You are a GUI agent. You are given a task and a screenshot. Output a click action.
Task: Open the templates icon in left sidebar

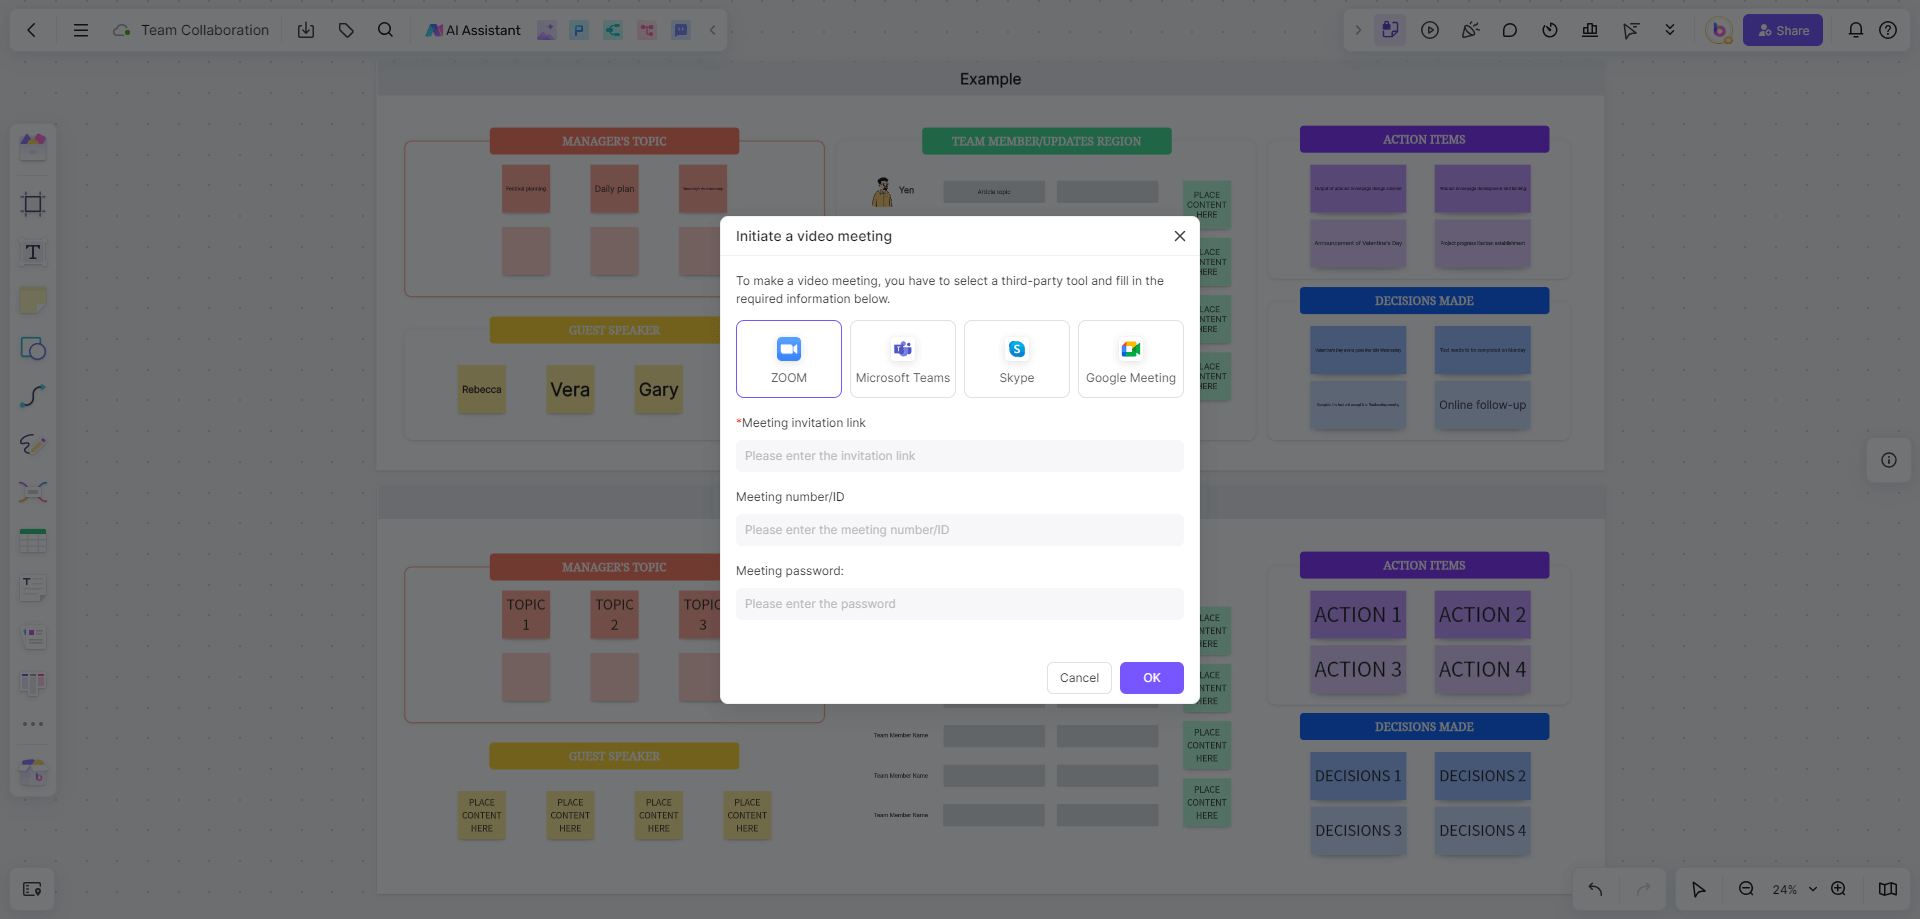pyautogui.click(x=33, y=147)
